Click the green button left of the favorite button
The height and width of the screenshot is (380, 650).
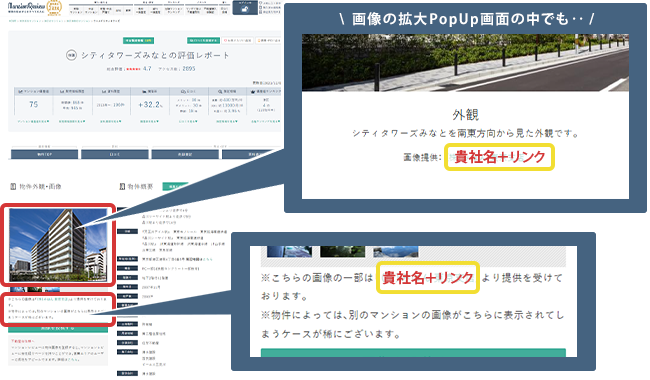(203, 41)
